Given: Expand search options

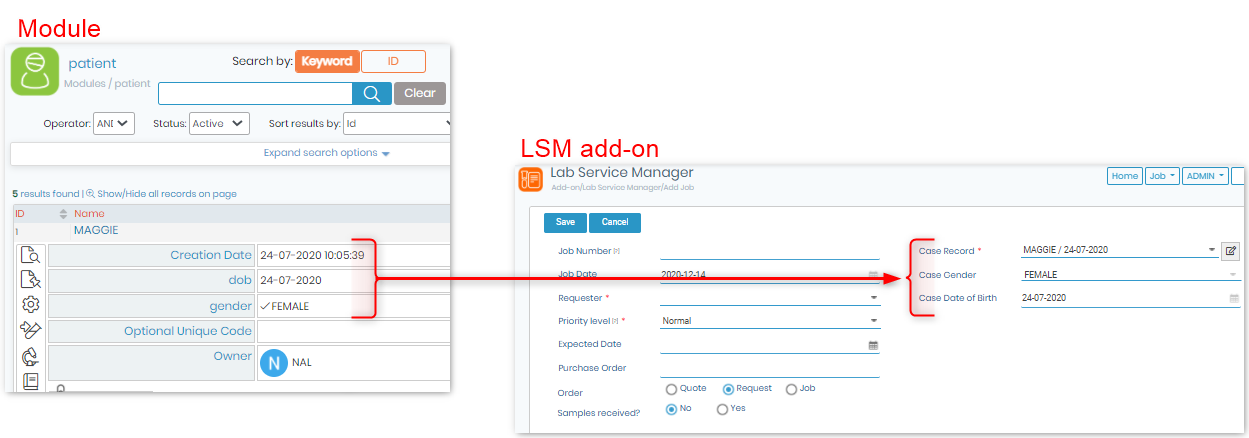Looking at the screenshot, I should [326, 153].
